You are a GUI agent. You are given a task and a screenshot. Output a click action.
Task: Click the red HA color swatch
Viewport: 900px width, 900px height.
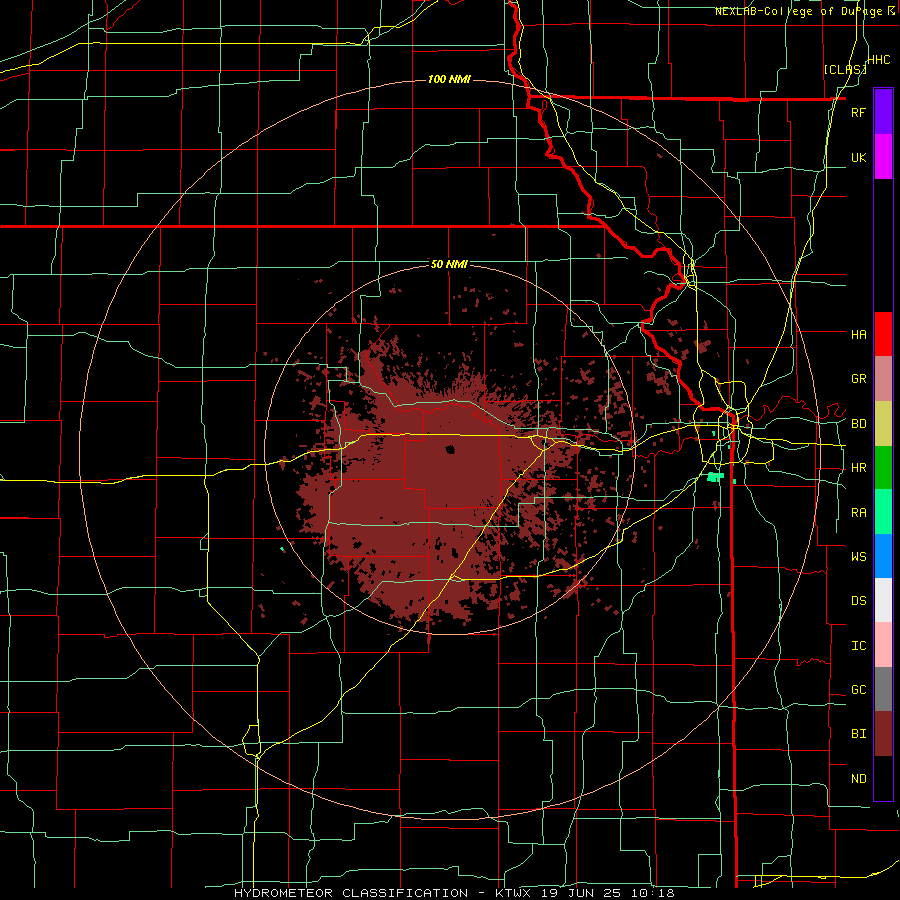(883, 334)
